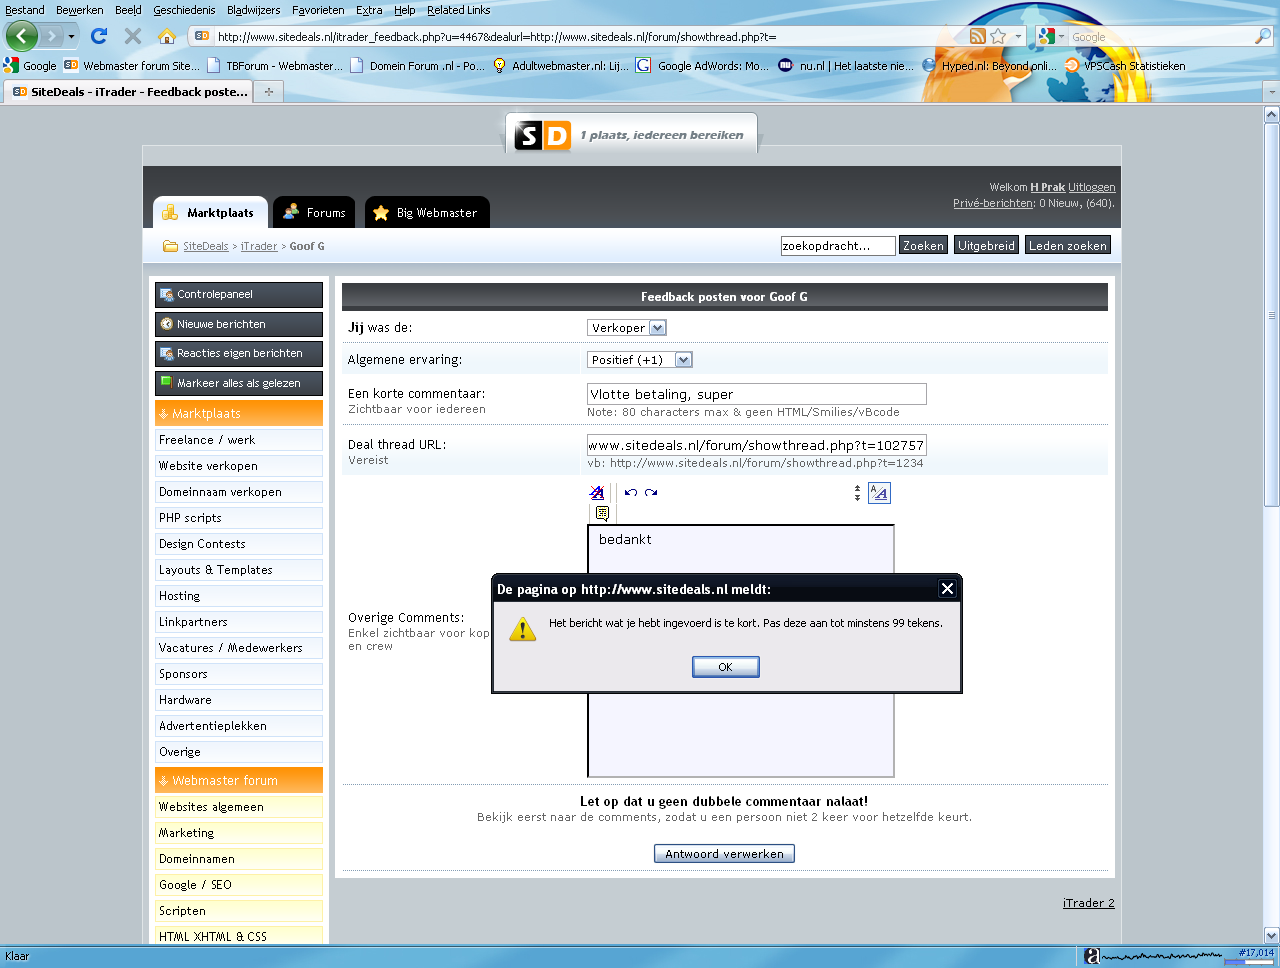Click the Leden zoeken button
Viewport: 1280px width, 968px height.
coord(1068,246)
